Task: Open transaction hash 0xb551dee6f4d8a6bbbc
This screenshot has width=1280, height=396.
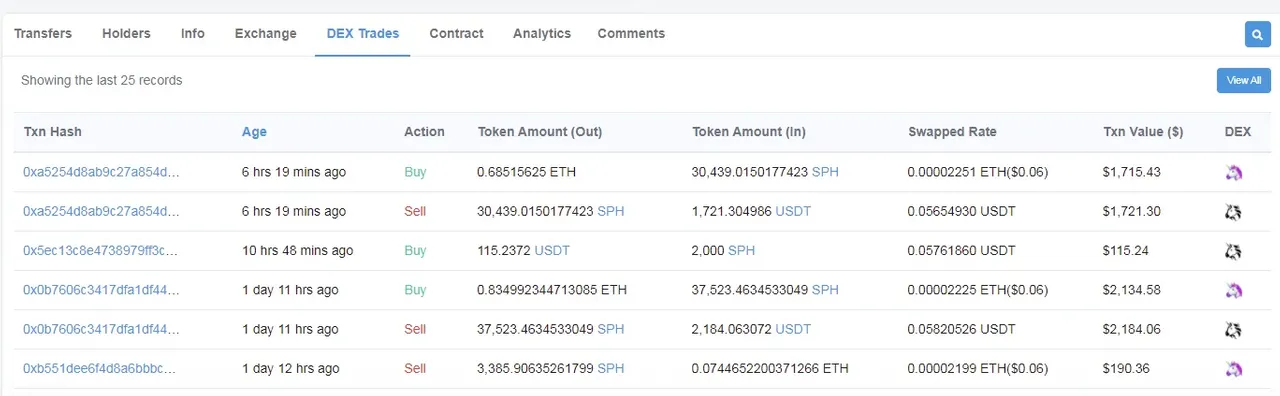Action: point(101,368)
